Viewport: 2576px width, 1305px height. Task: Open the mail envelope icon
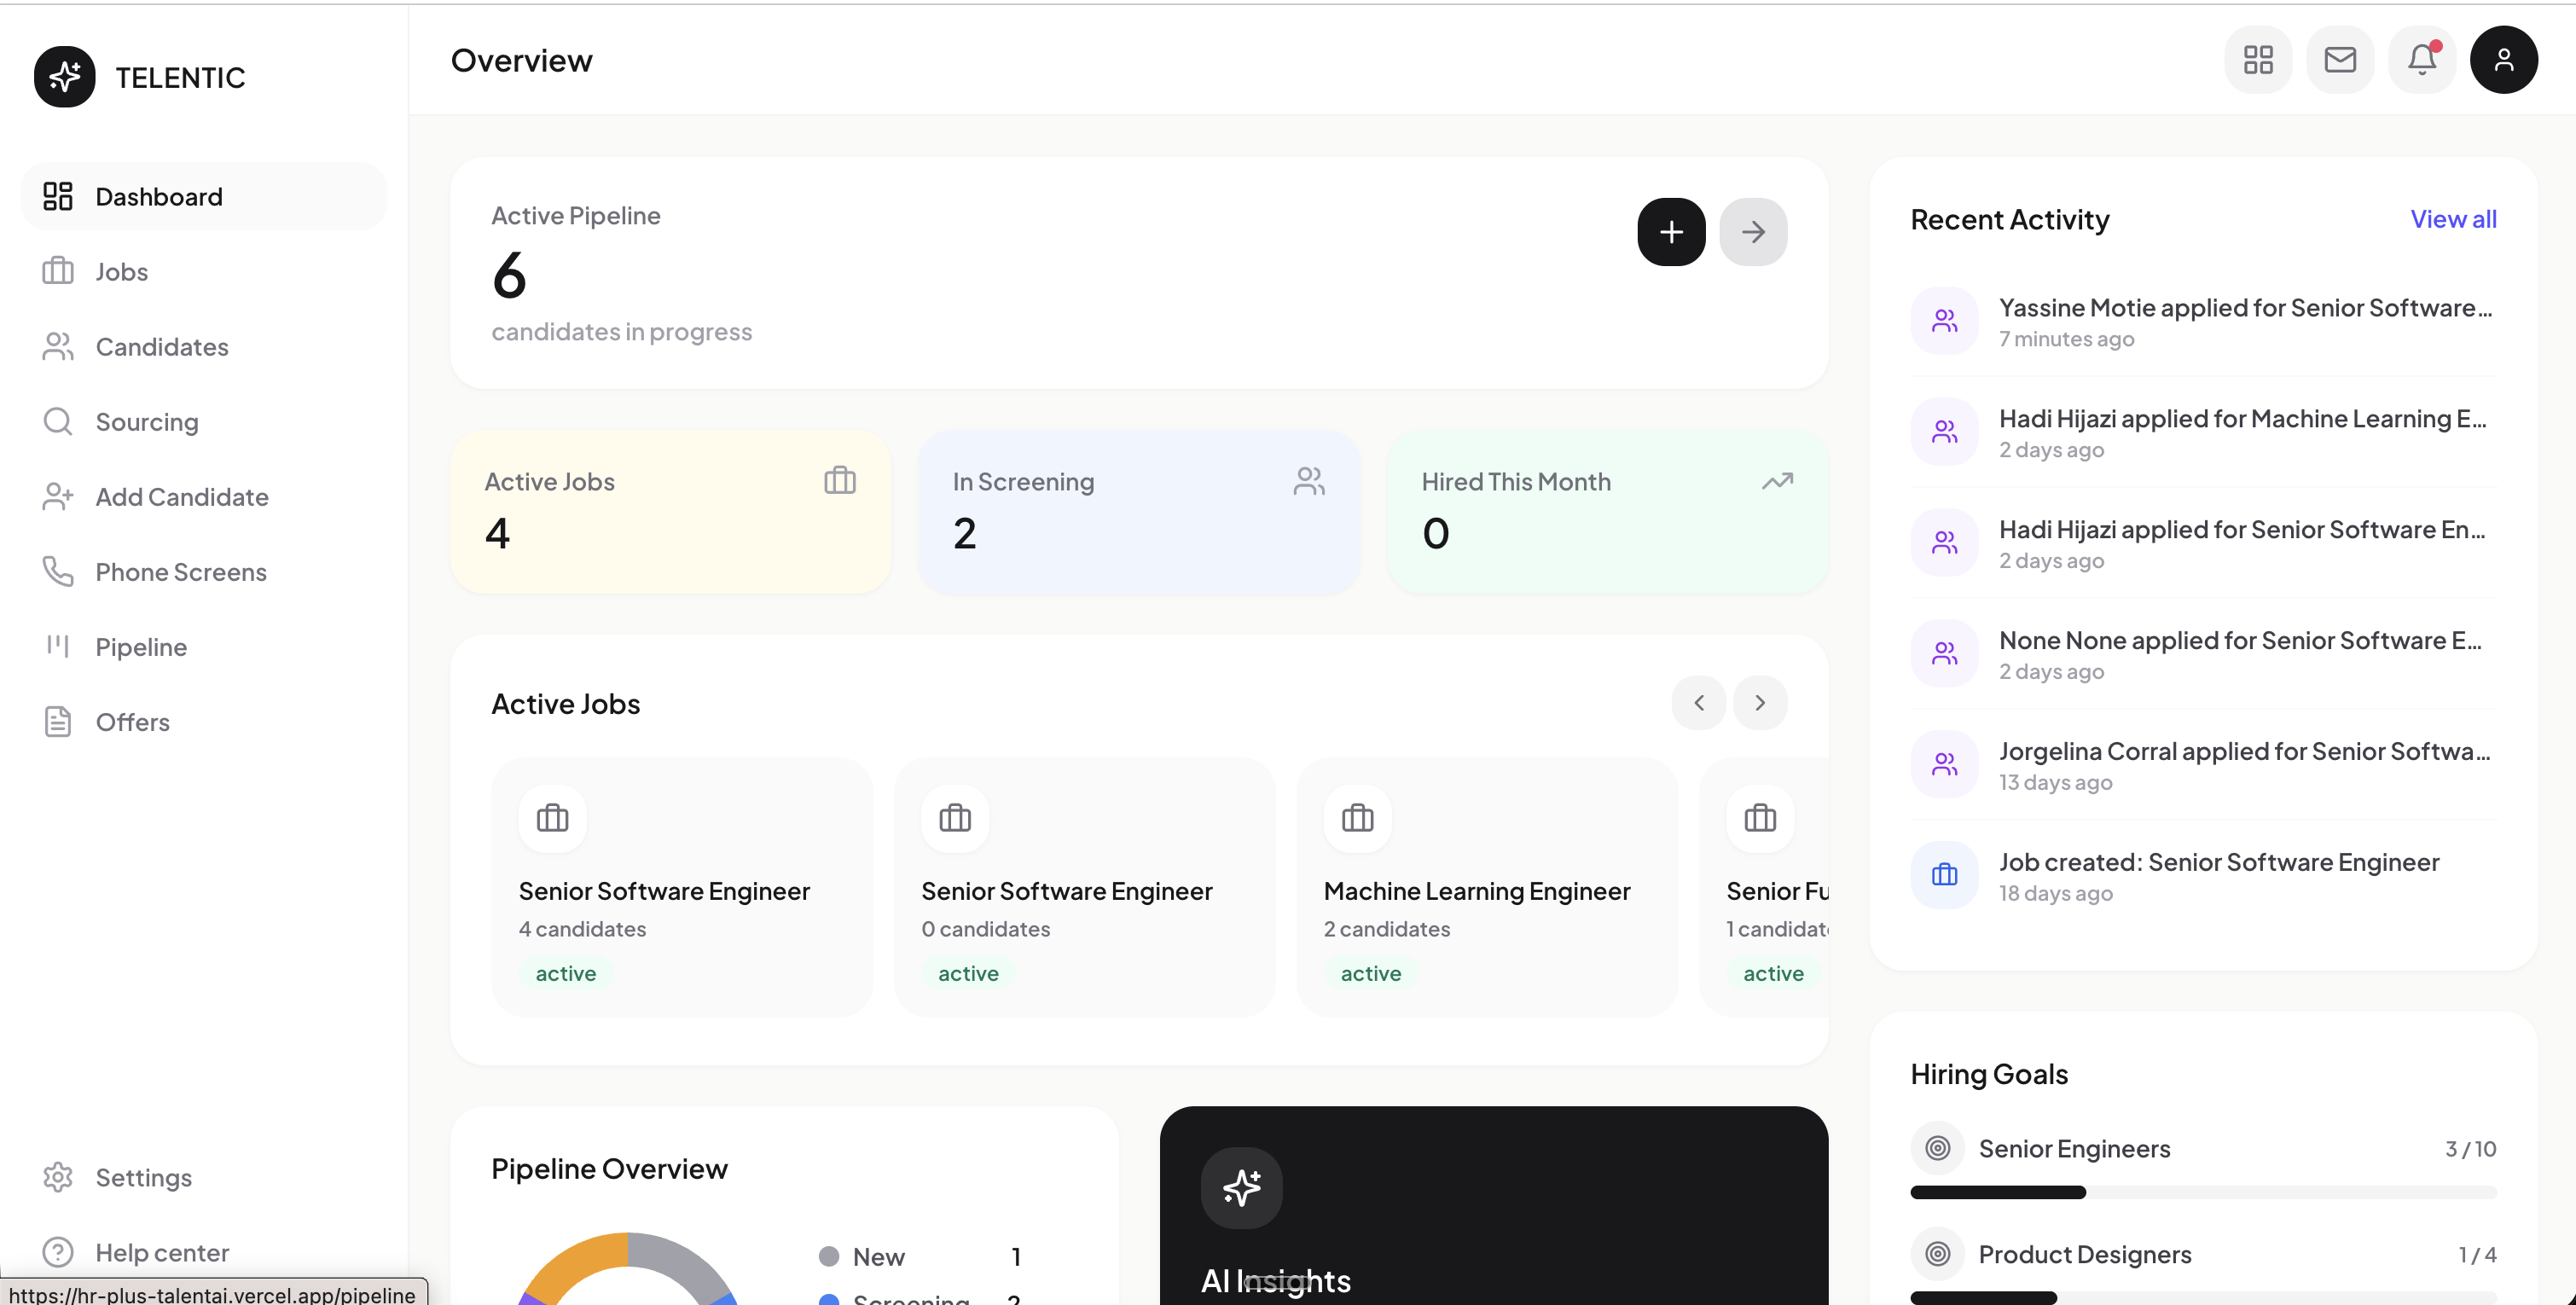coord(2339,60)
